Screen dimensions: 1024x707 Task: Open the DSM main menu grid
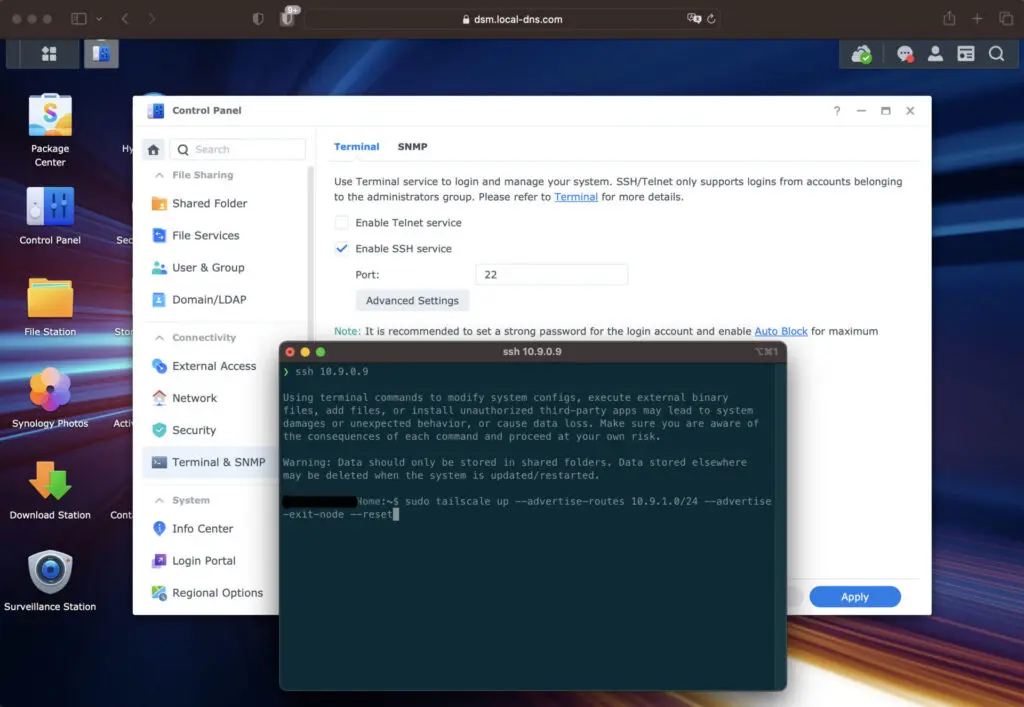[x=49, y=54]
